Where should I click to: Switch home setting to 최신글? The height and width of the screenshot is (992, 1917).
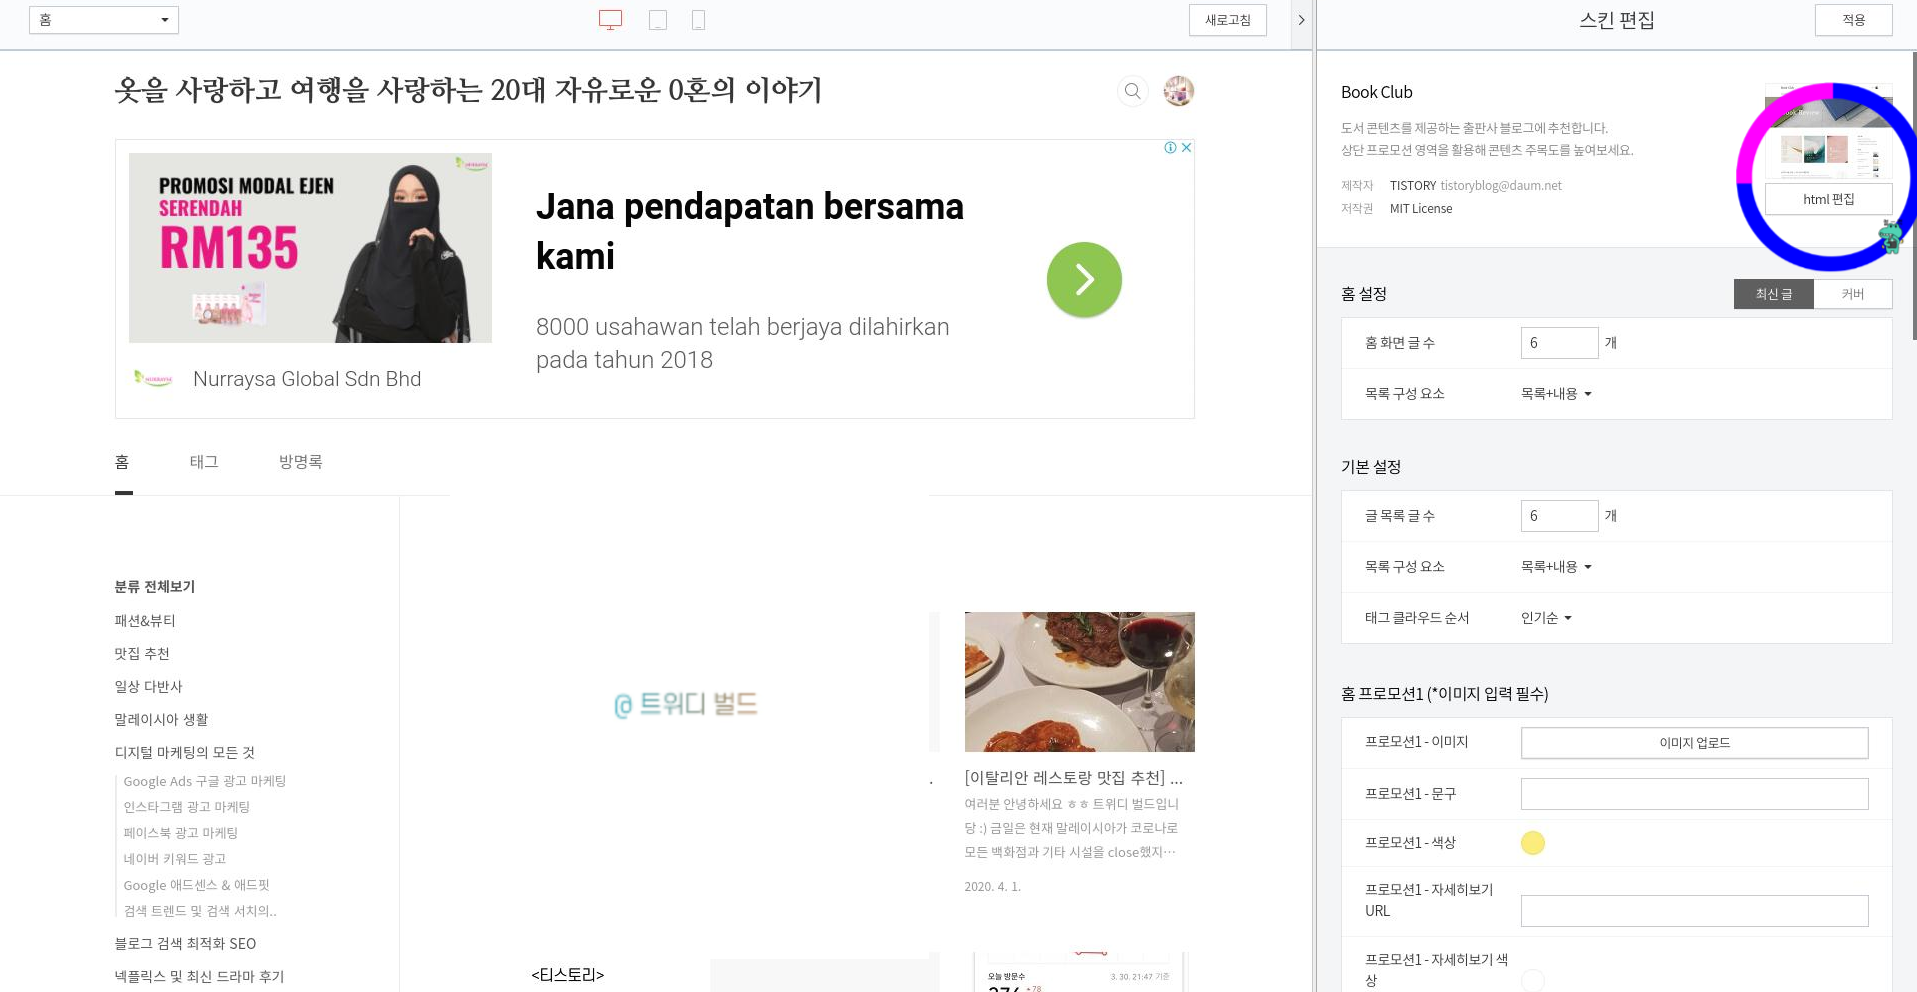1773,294
